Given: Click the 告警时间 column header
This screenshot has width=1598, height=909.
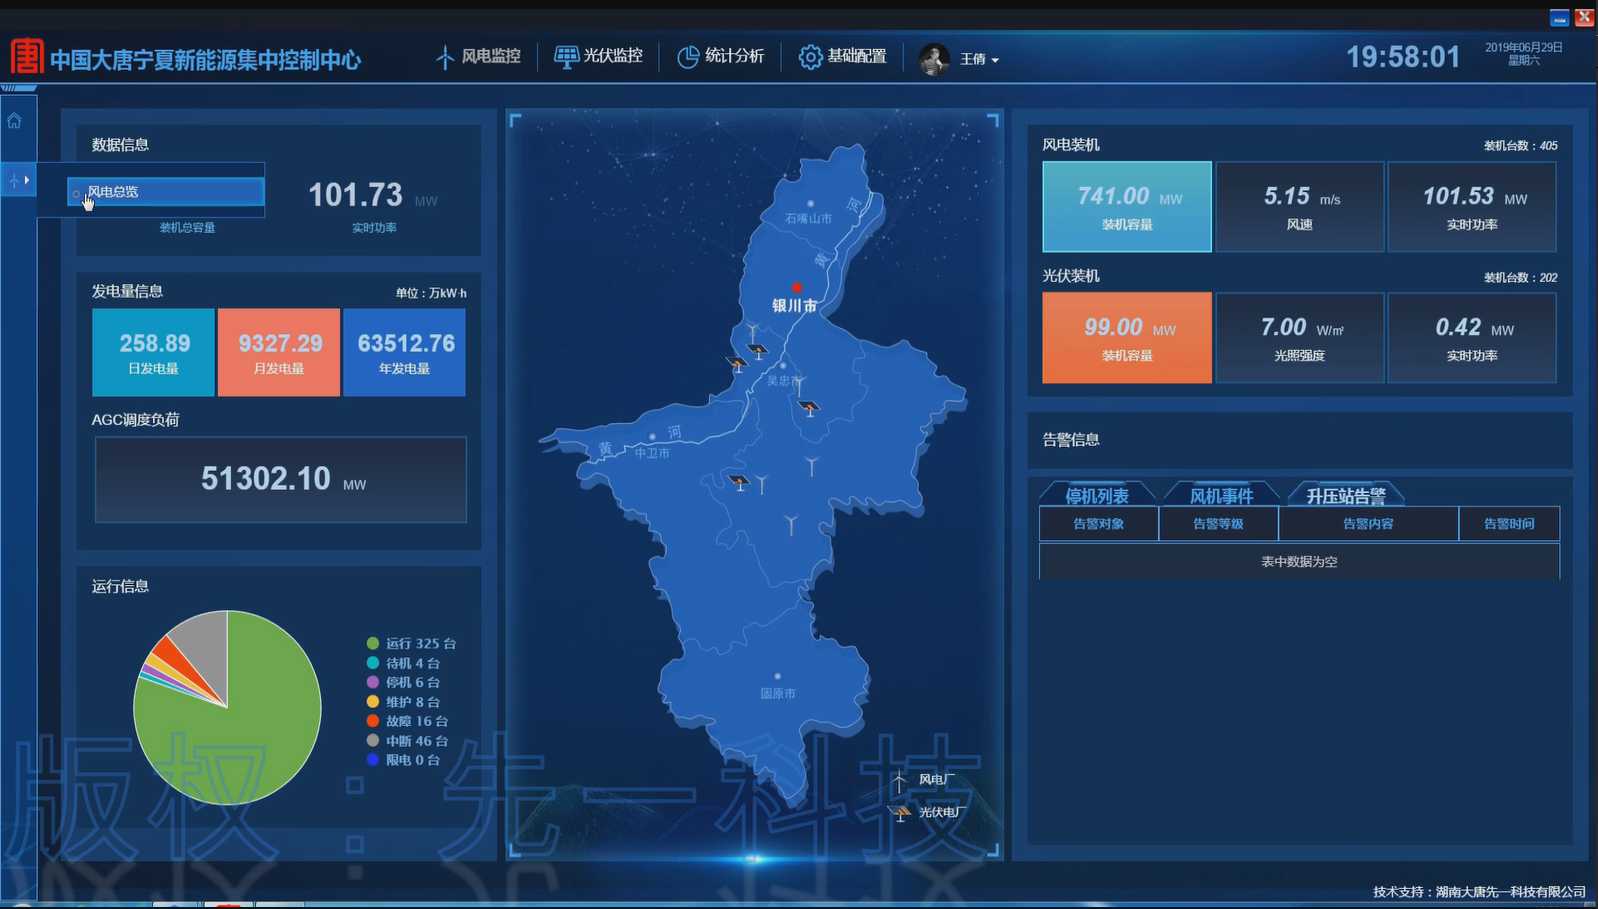Looking at the screenshot, I should click(x=1508, y=524).
